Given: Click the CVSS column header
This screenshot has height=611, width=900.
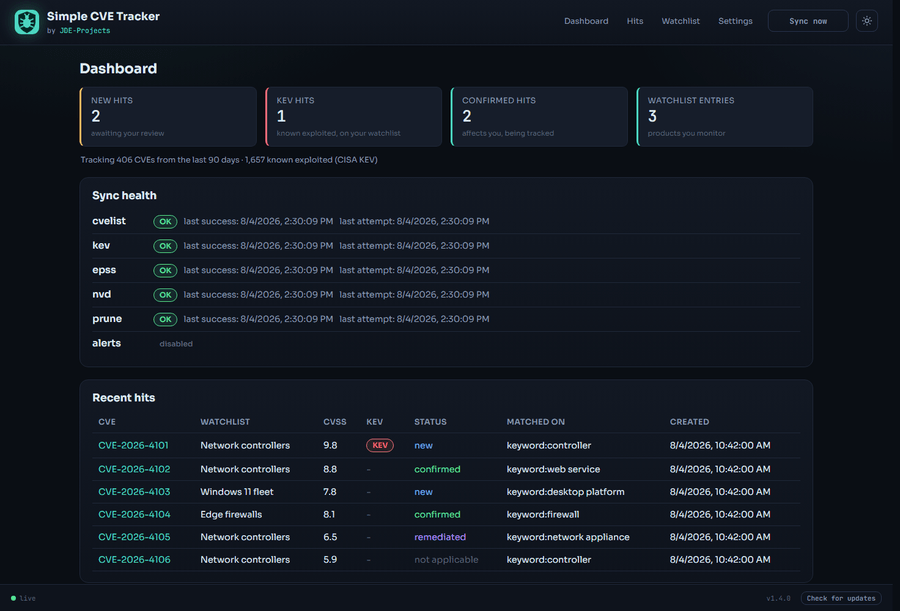Looking at the screenshot, I should [335, 421].
